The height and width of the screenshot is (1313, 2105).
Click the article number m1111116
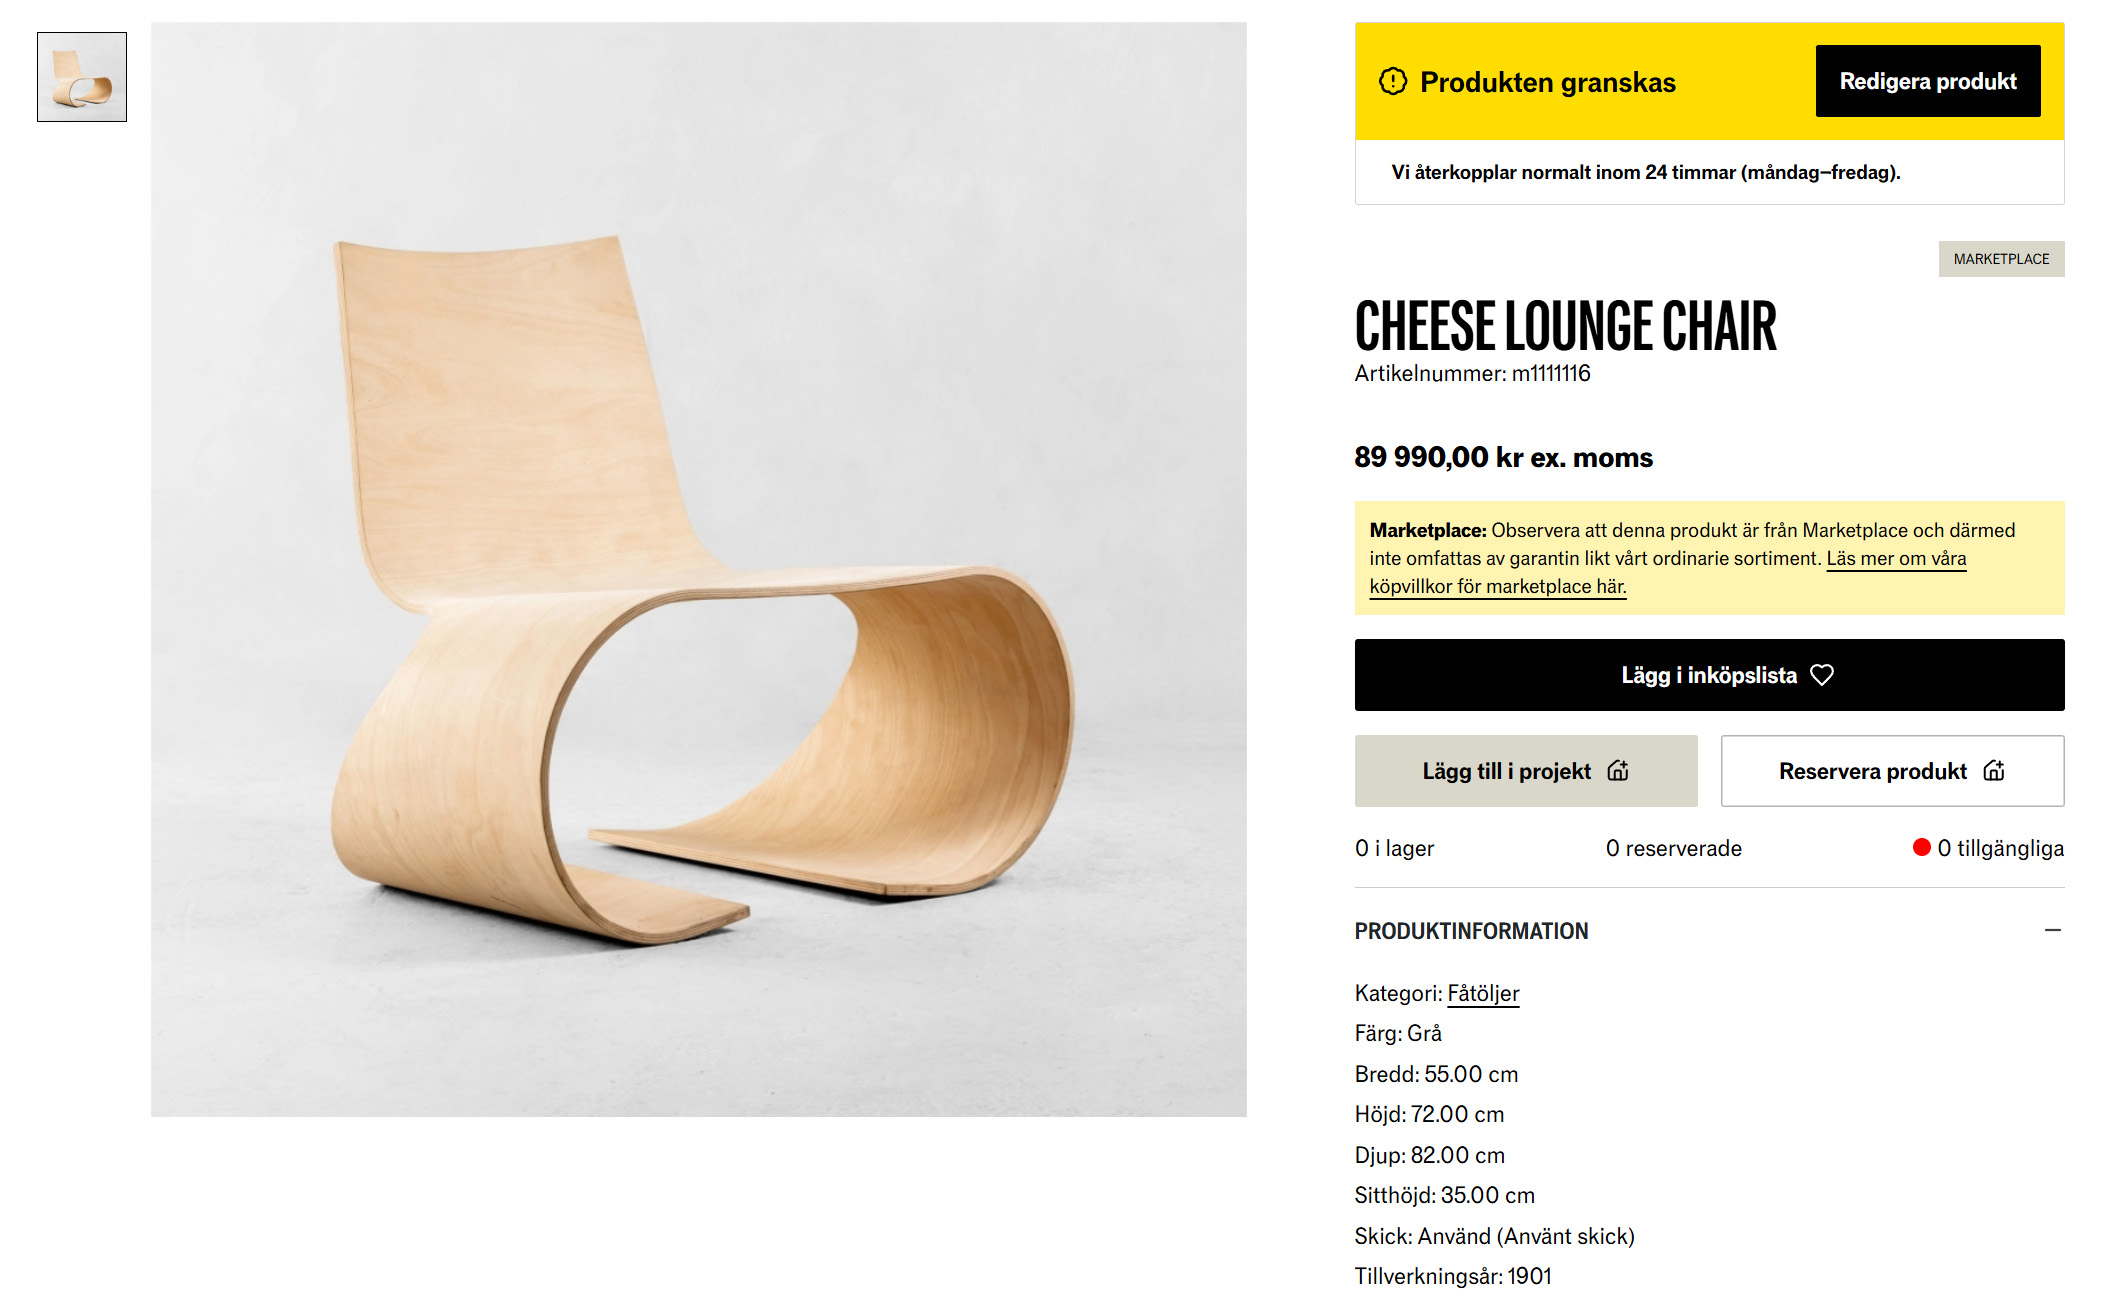click(1551, 373)
